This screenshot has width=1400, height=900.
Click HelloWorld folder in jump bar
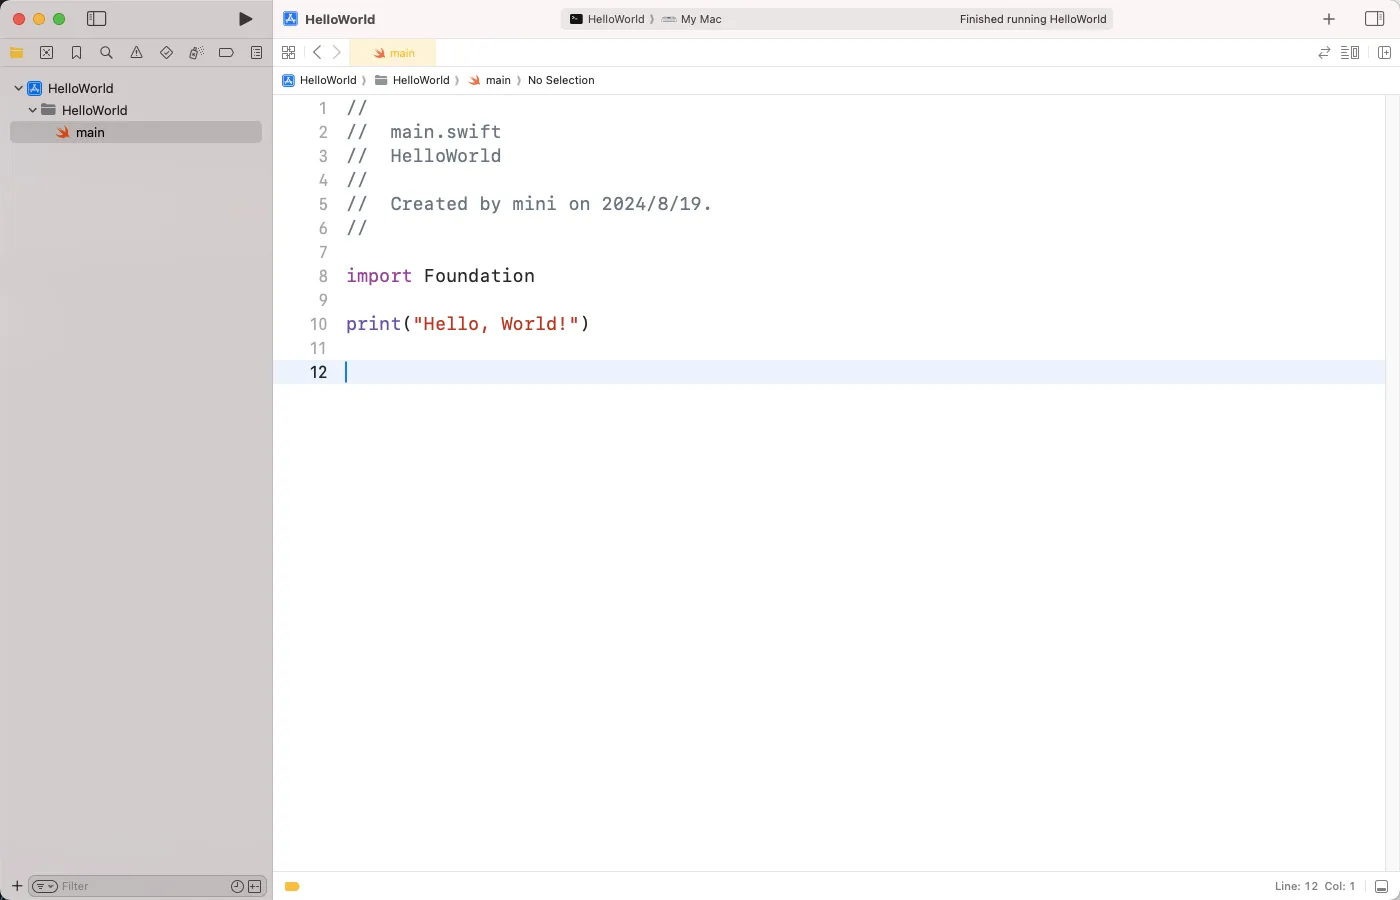[x=412, y=80]
